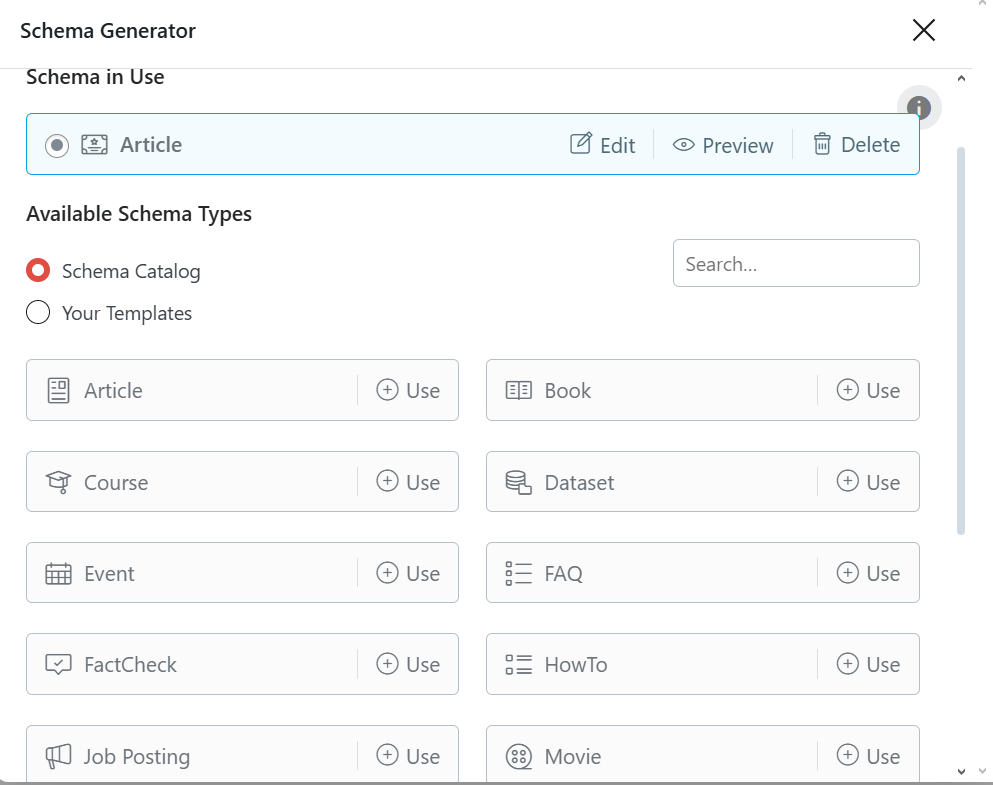This screenshot has width=993, height=785.
Task: Click the Book schema icon
Action: [519, 391]
